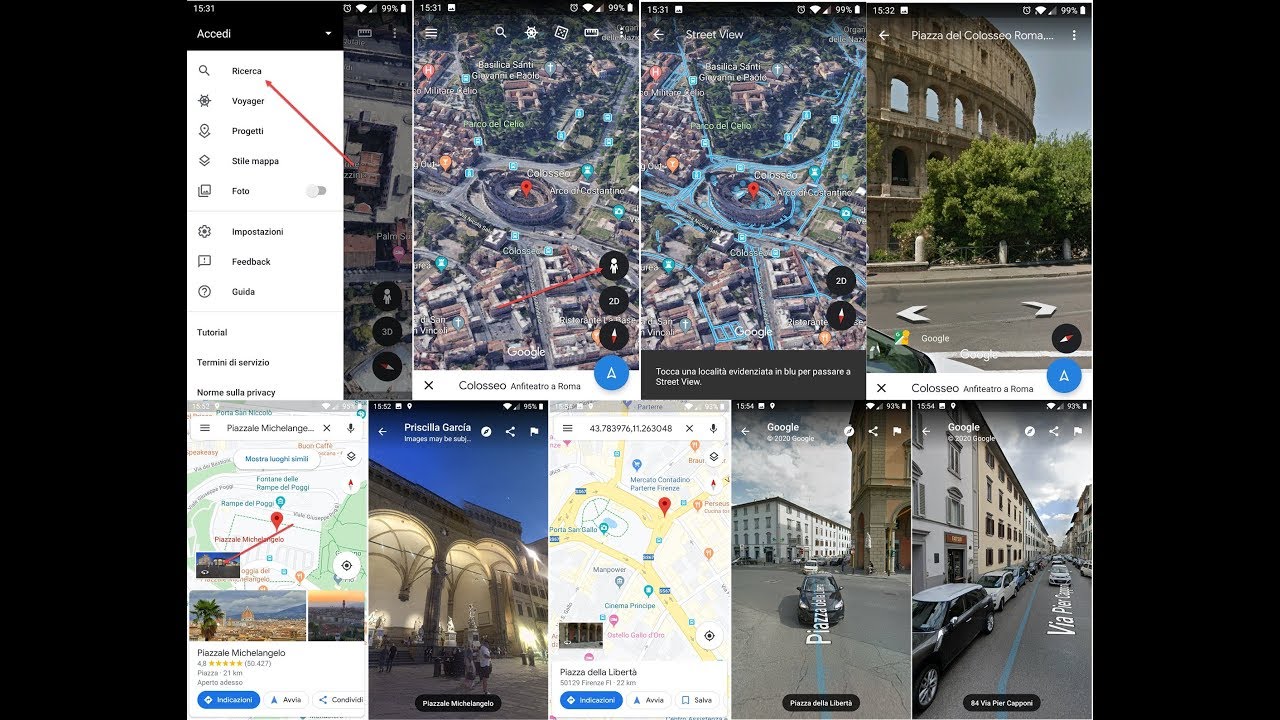Screen dimensions: 1280x720
Task: Tap red Colosseo pin on blue-lines map
Action: click(754, 190)
